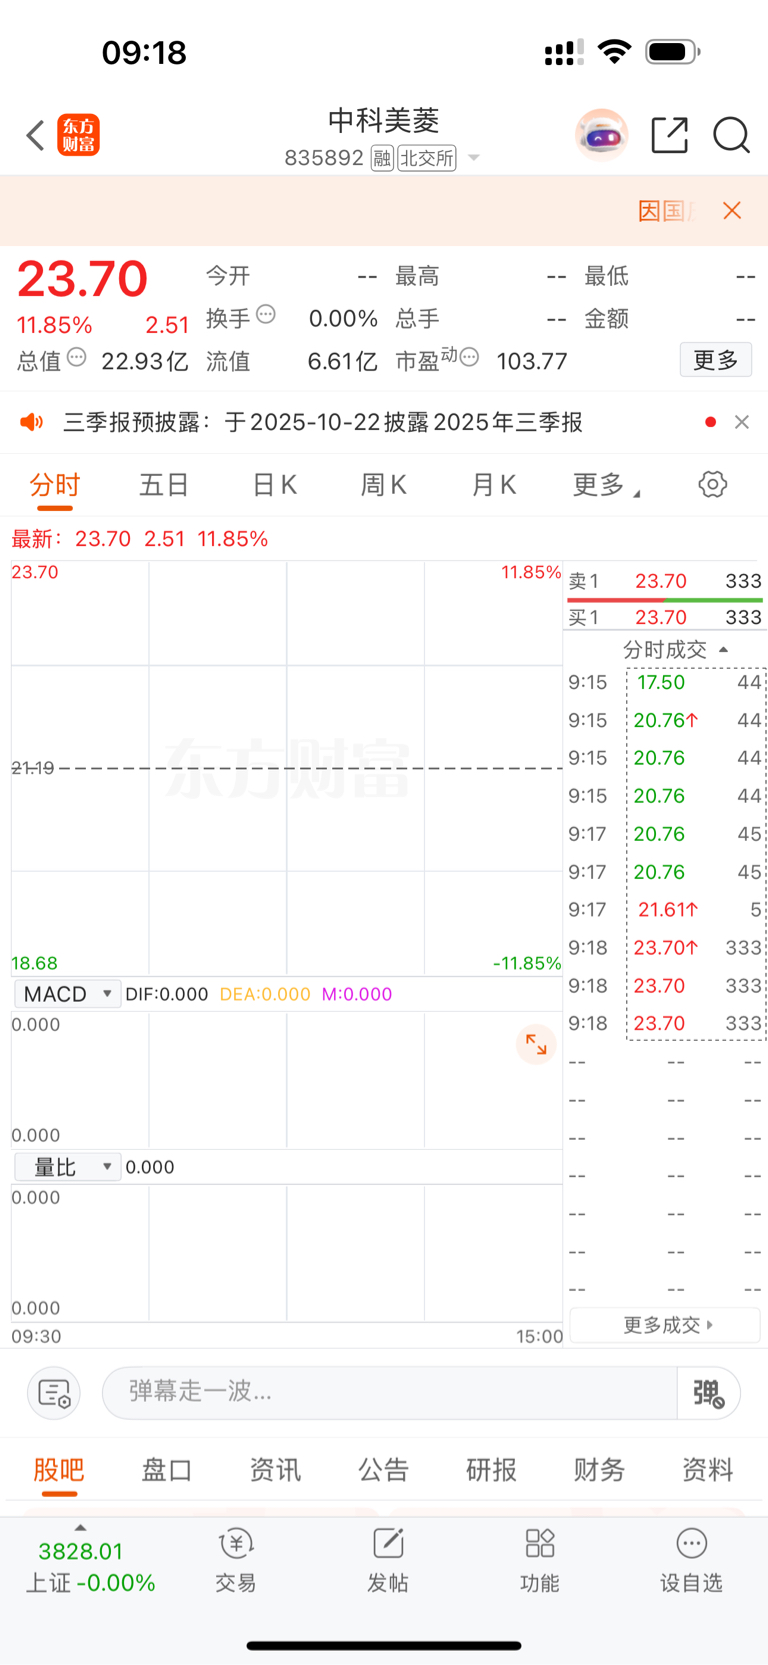The width and height of the screenshot is (768, 1665).
Task: Open the 财务 tab
Action: [x=599, y=1470]
